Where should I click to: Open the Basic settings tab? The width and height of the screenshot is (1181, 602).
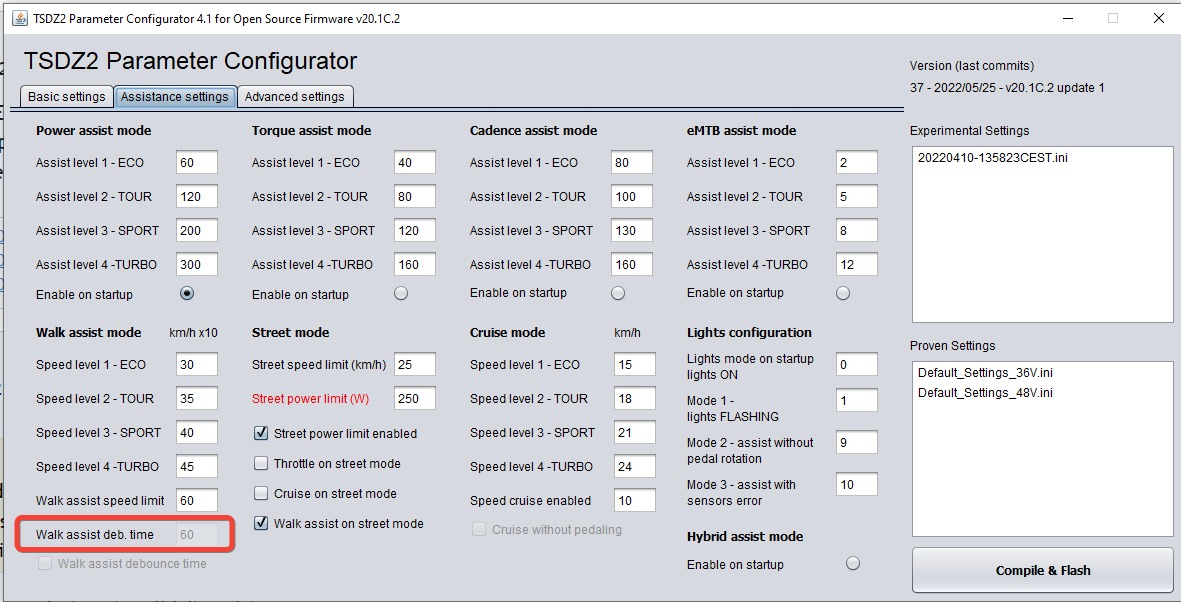(66, 96)
